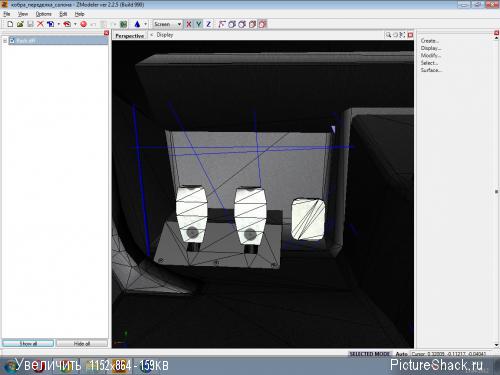Click the tools panel scroll-up arrow

coord(497,39)
